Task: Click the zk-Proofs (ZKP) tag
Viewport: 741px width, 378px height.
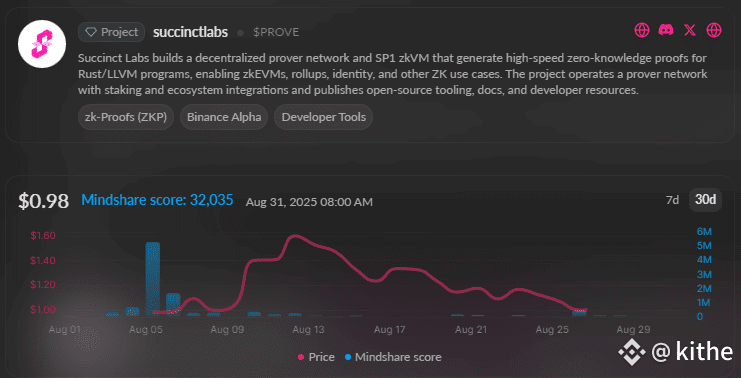Action: click(x=126, y=117)
